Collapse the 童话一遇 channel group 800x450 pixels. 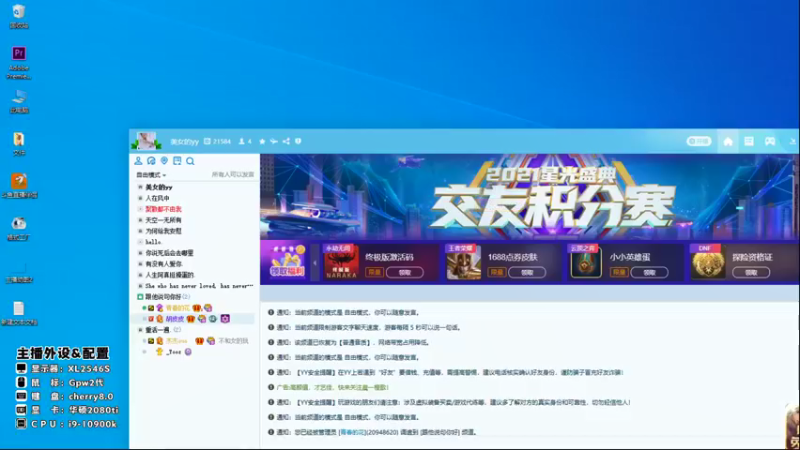click(x=140, y=330)
